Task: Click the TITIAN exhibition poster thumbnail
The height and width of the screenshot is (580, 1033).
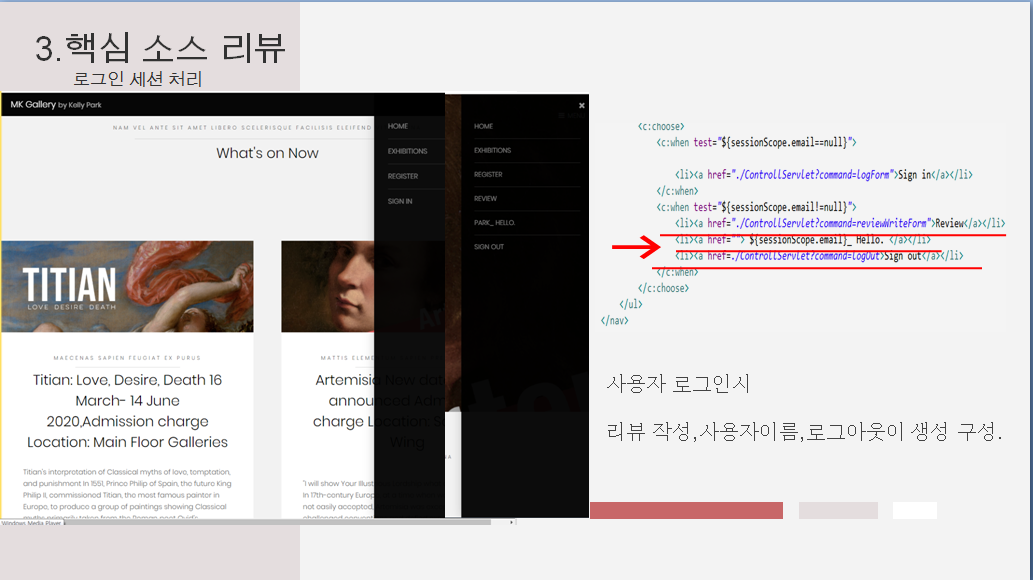Action: click(x=127, y=286)
